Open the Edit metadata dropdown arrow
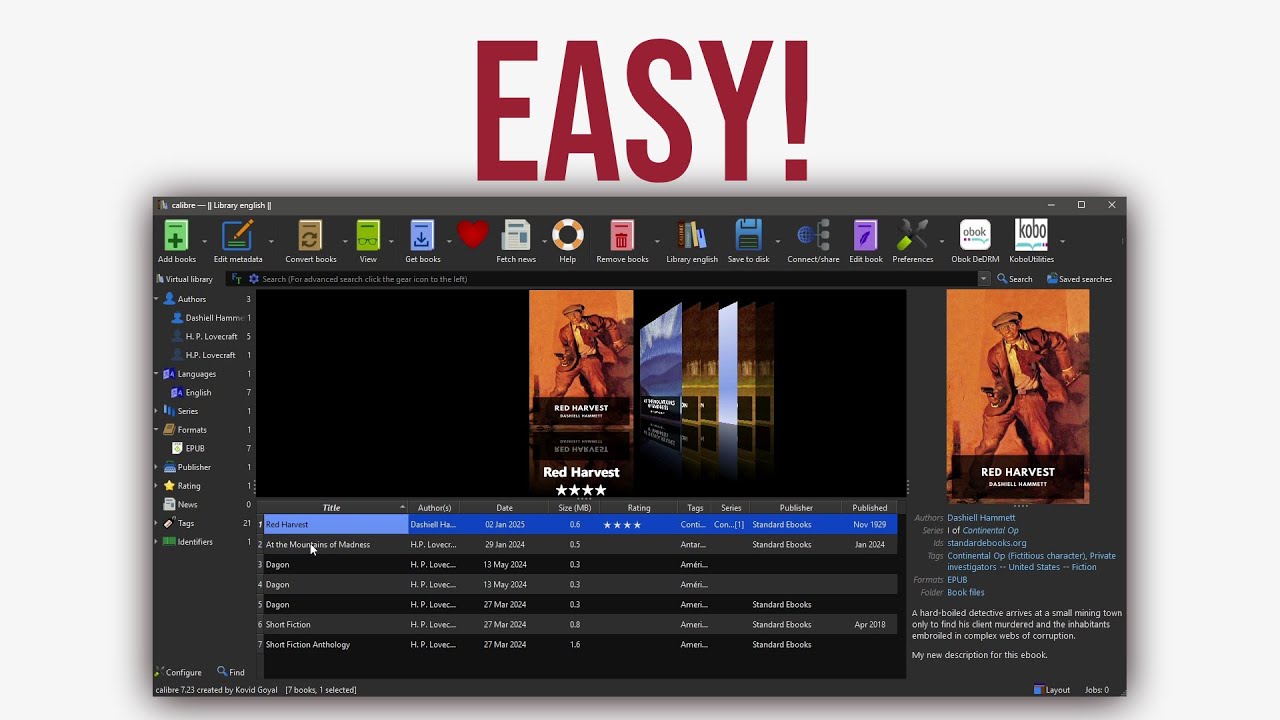The width and height of the screenshot is (1280, 720). coord(270,241)
